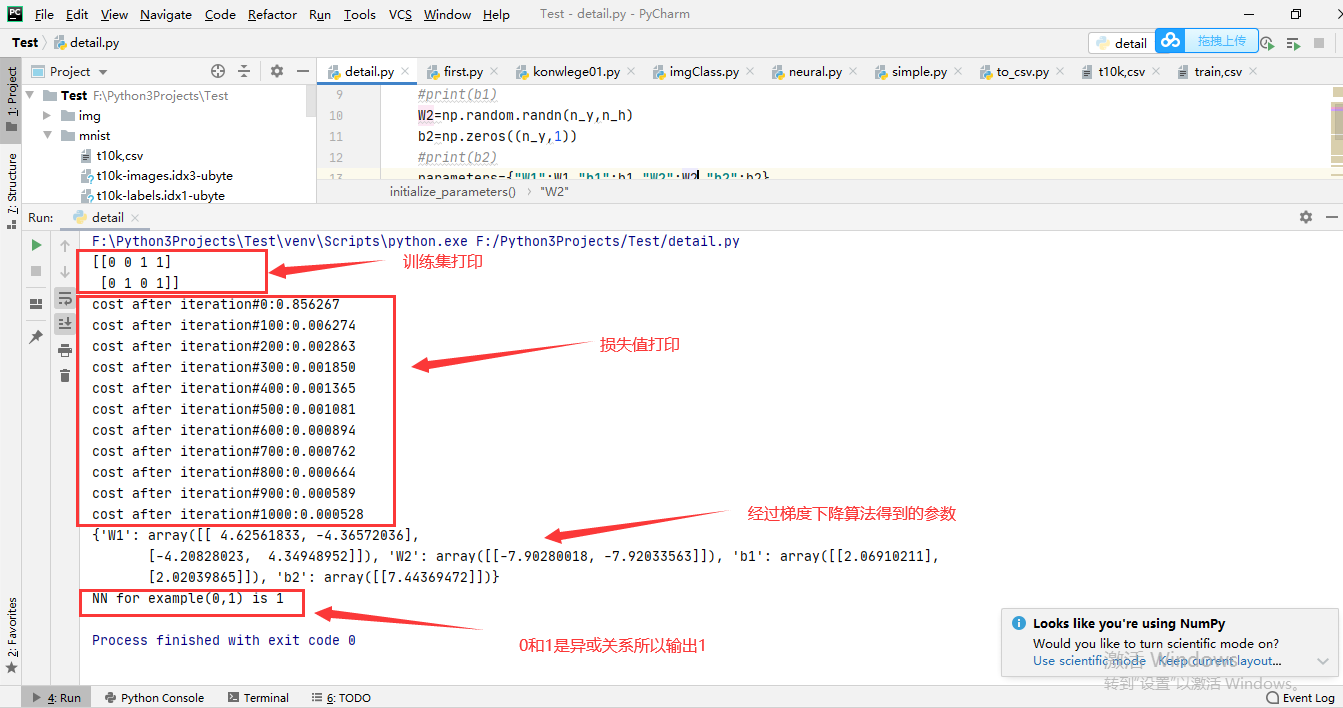Image resolution: width=1343 pixels, height=708 pixels.
Task: Open the 4: Run bottom tool tab
Action: click(x=57, y=697)
